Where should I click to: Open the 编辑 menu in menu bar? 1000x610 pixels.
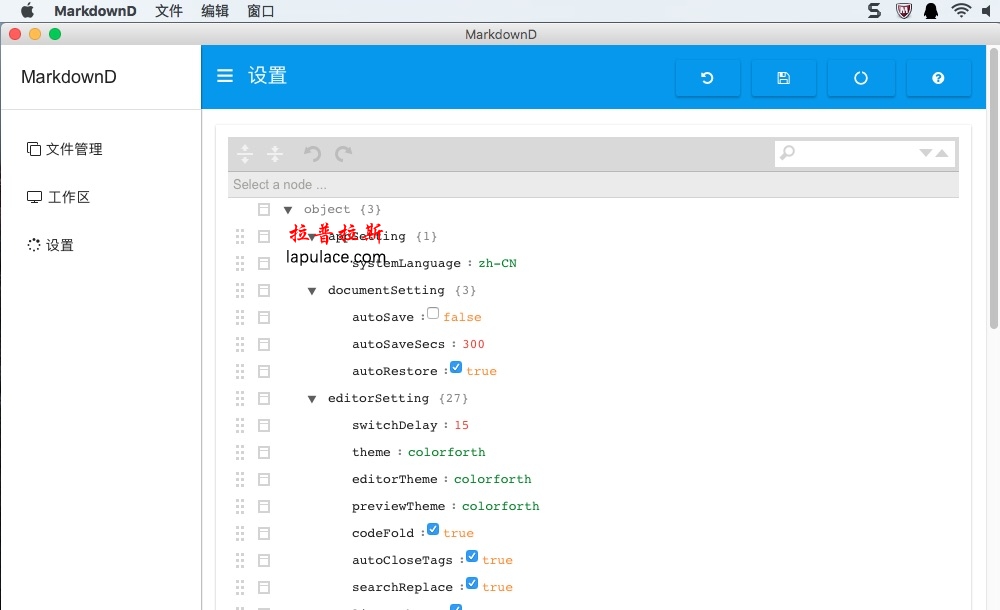tap(215, 11)
